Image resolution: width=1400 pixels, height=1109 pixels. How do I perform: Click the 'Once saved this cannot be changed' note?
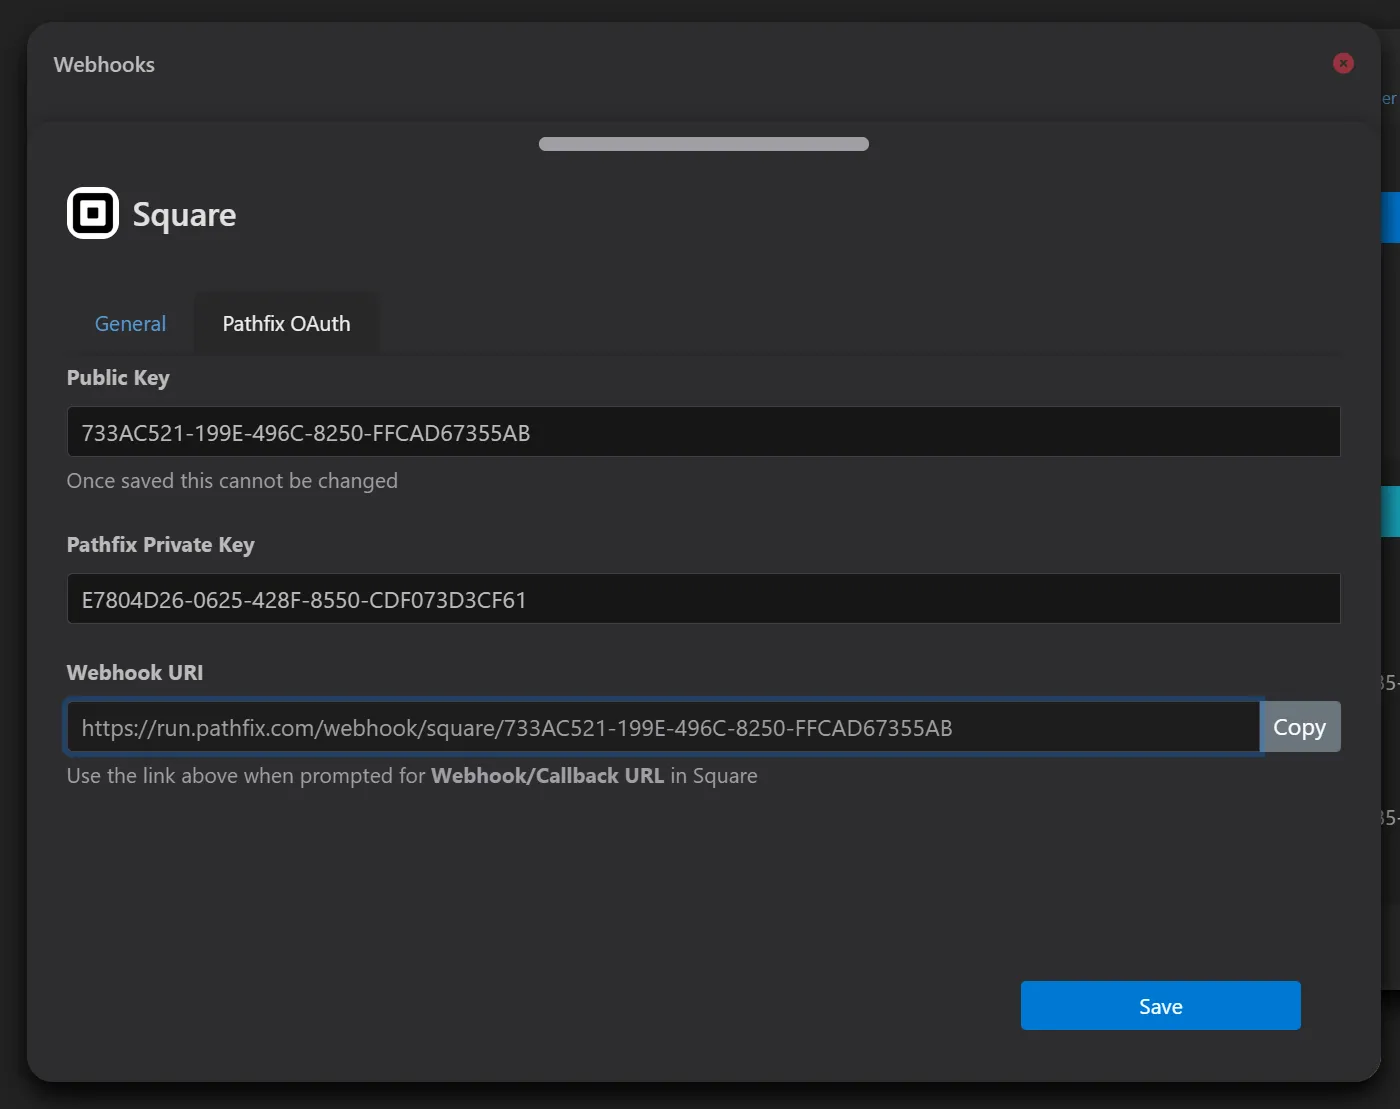pyautogui.click(x=232, y=481)
